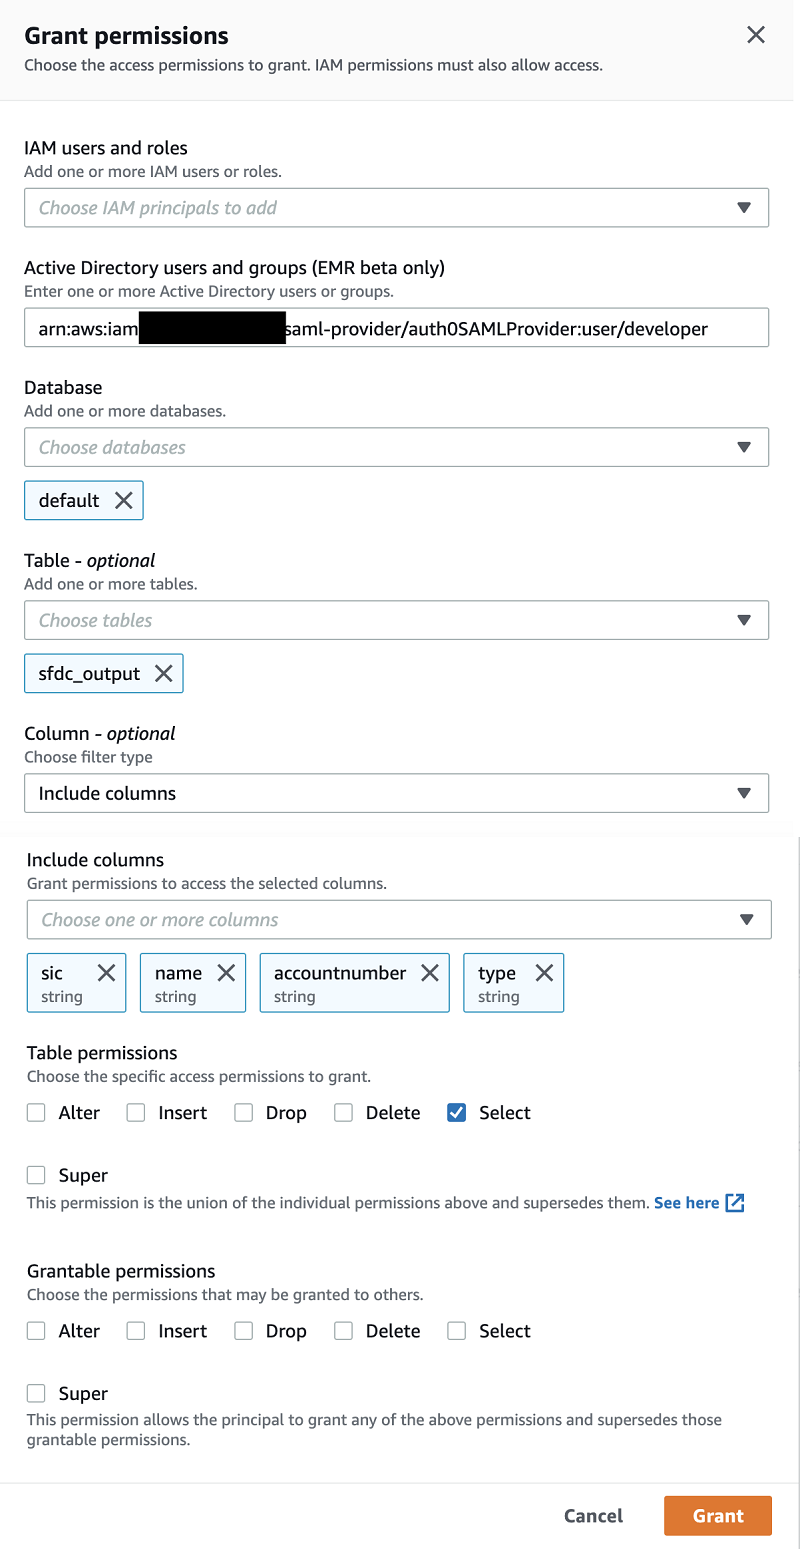Remove the sic column chip
This screenshot has height=1549, width=800.
pyautogui.click(x=106, y=973)
